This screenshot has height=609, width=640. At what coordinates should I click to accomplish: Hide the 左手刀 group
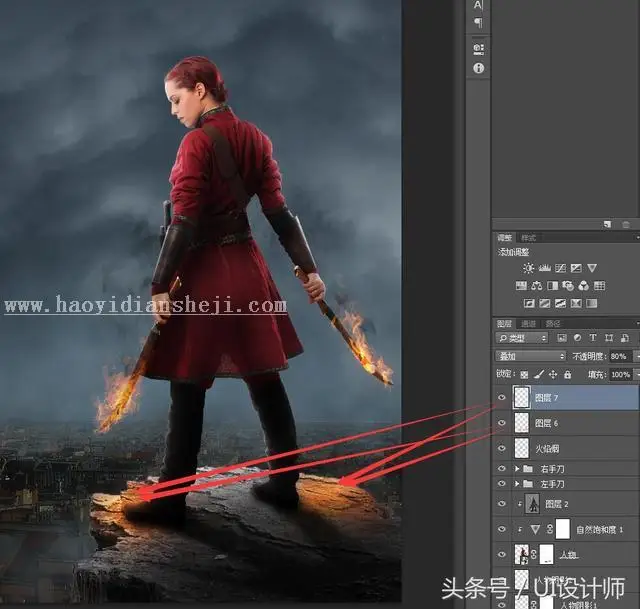click(x=502, y=484)
